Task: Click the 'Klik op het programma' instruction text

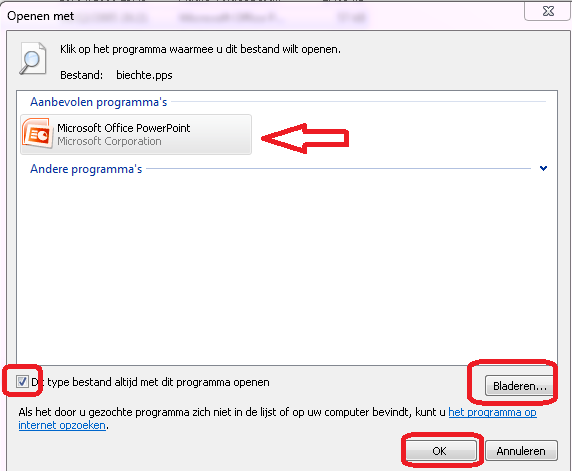Action: 200,49
